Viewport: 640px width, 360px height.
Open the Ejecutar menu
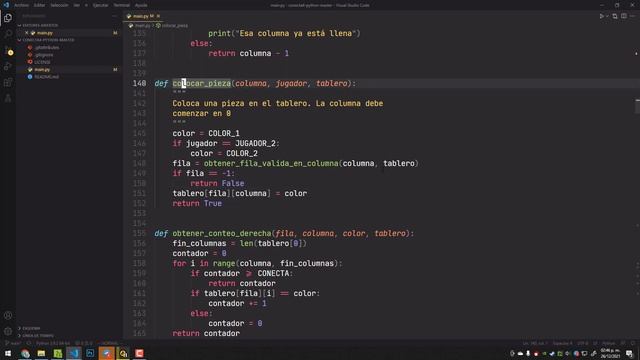point(100,5)
